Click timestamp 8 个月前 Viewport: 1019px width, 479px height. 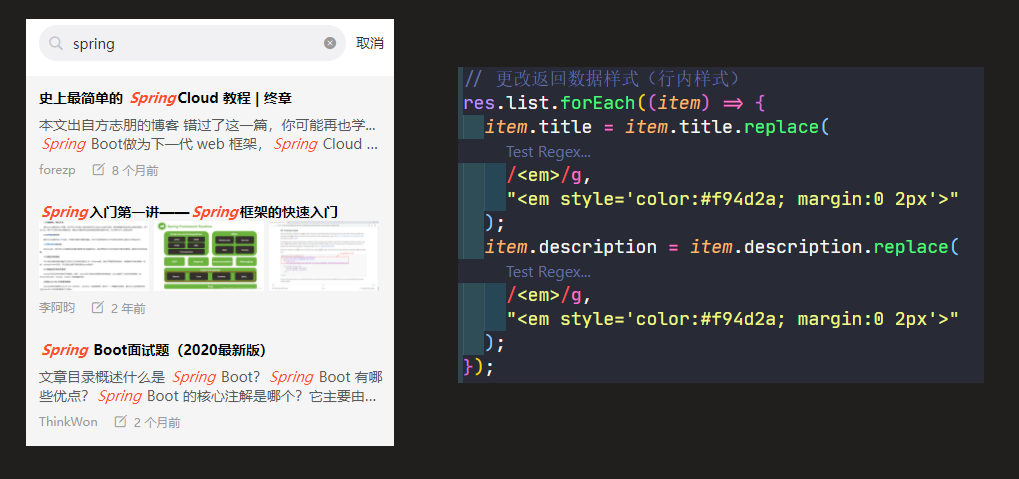pos(135,170)
